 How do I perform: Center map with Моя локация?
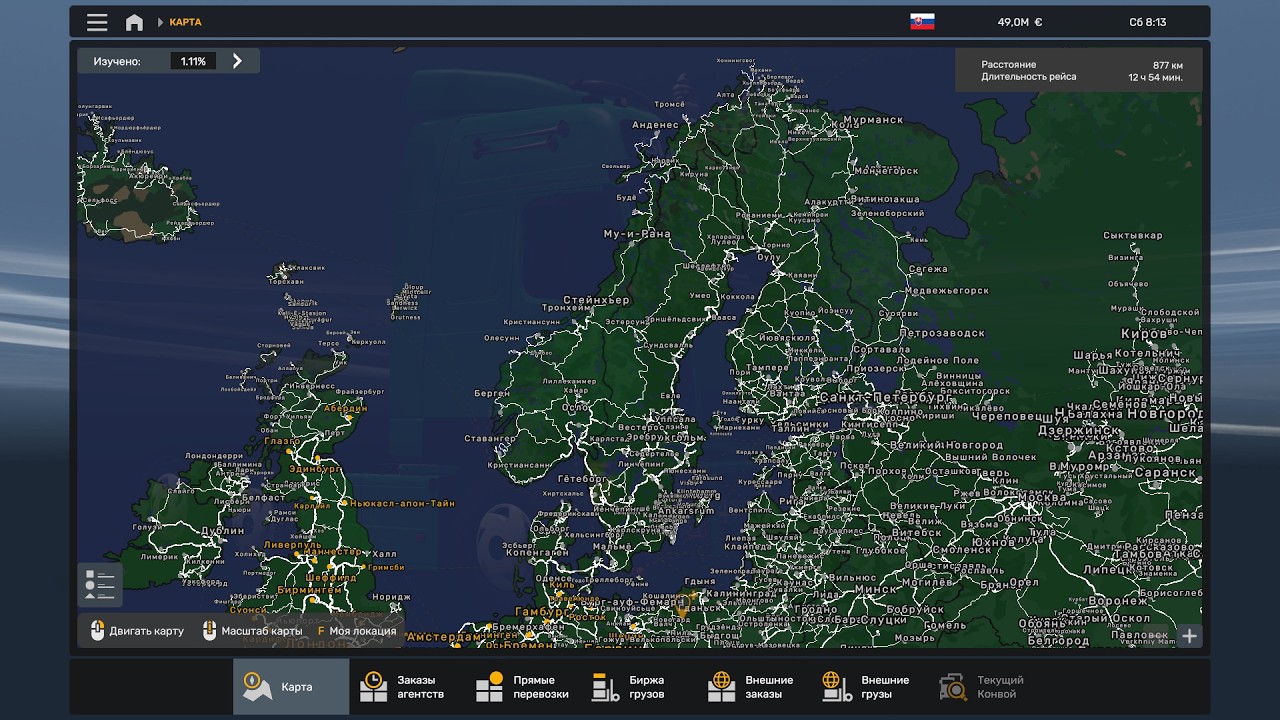point(357,631)
